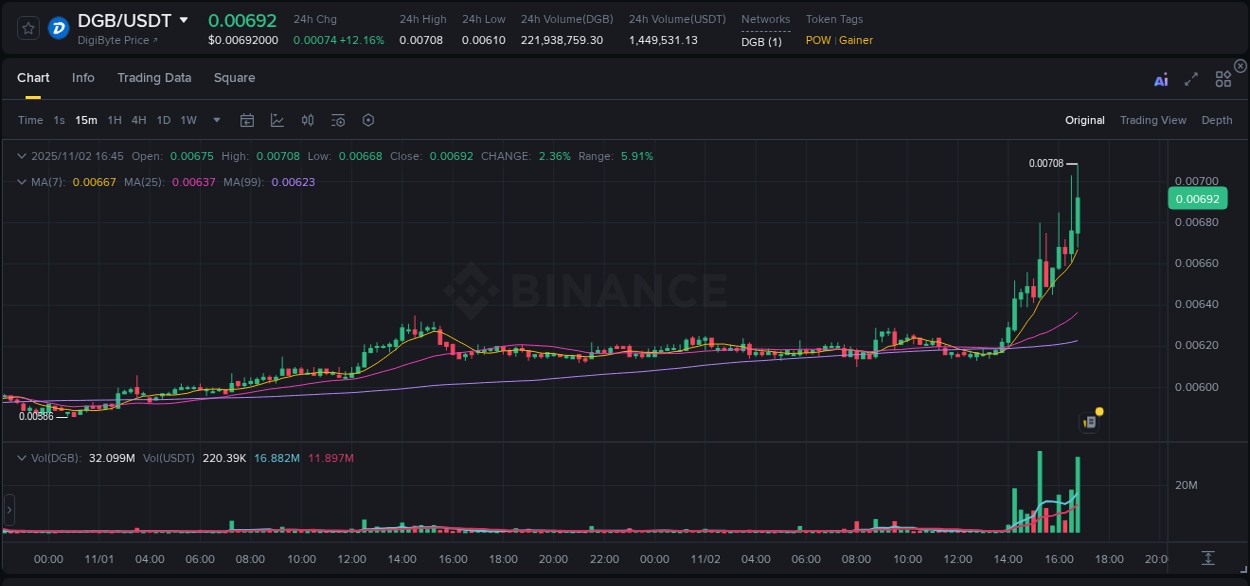Click the chart screenshot camera icon
1250x586 pixels.
pyautogui.click(x=1090, y=421)
